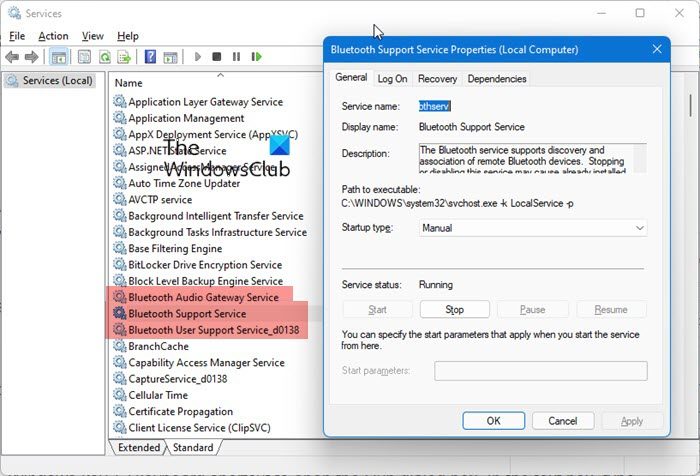Select Block Level Backup Engine Service row
The image size is (700, 476).
(x=198, y=281)
